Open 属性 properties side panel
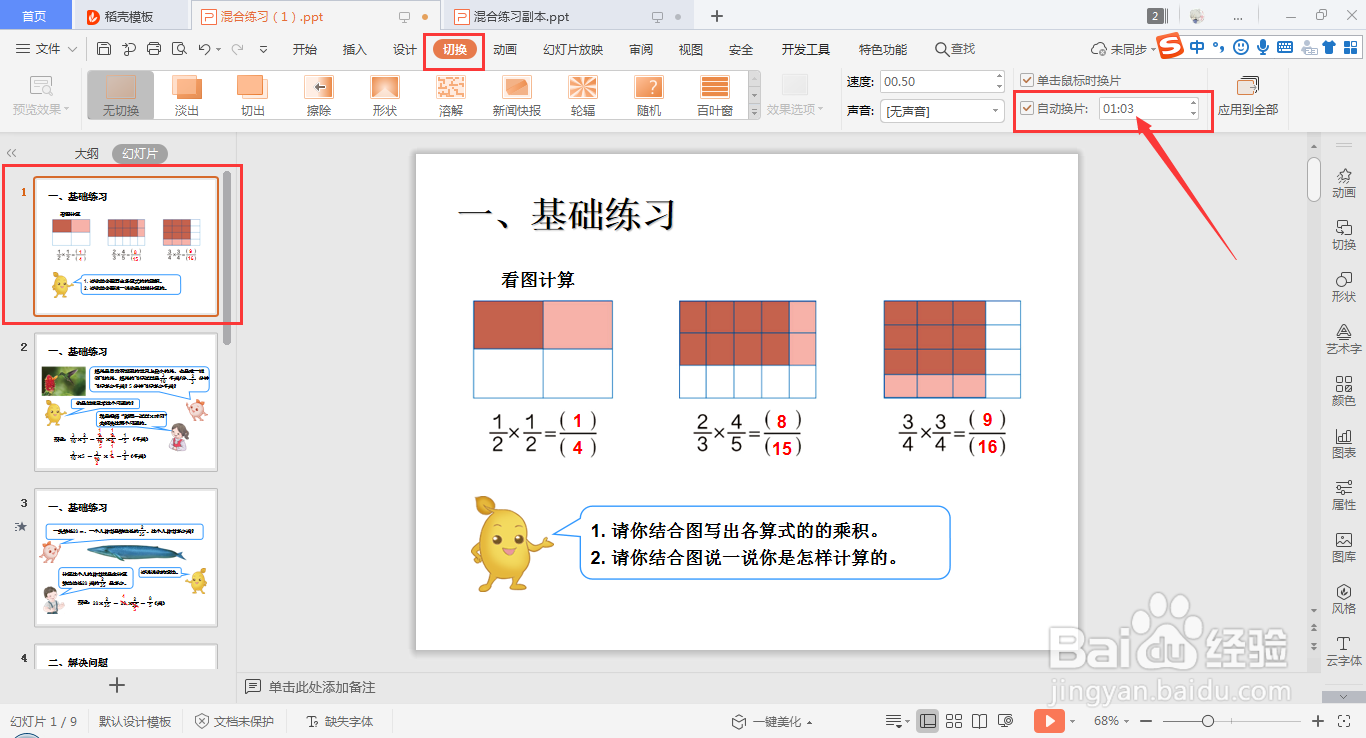The height and width of the screenshot is (738, 1366). (1344, 495)
